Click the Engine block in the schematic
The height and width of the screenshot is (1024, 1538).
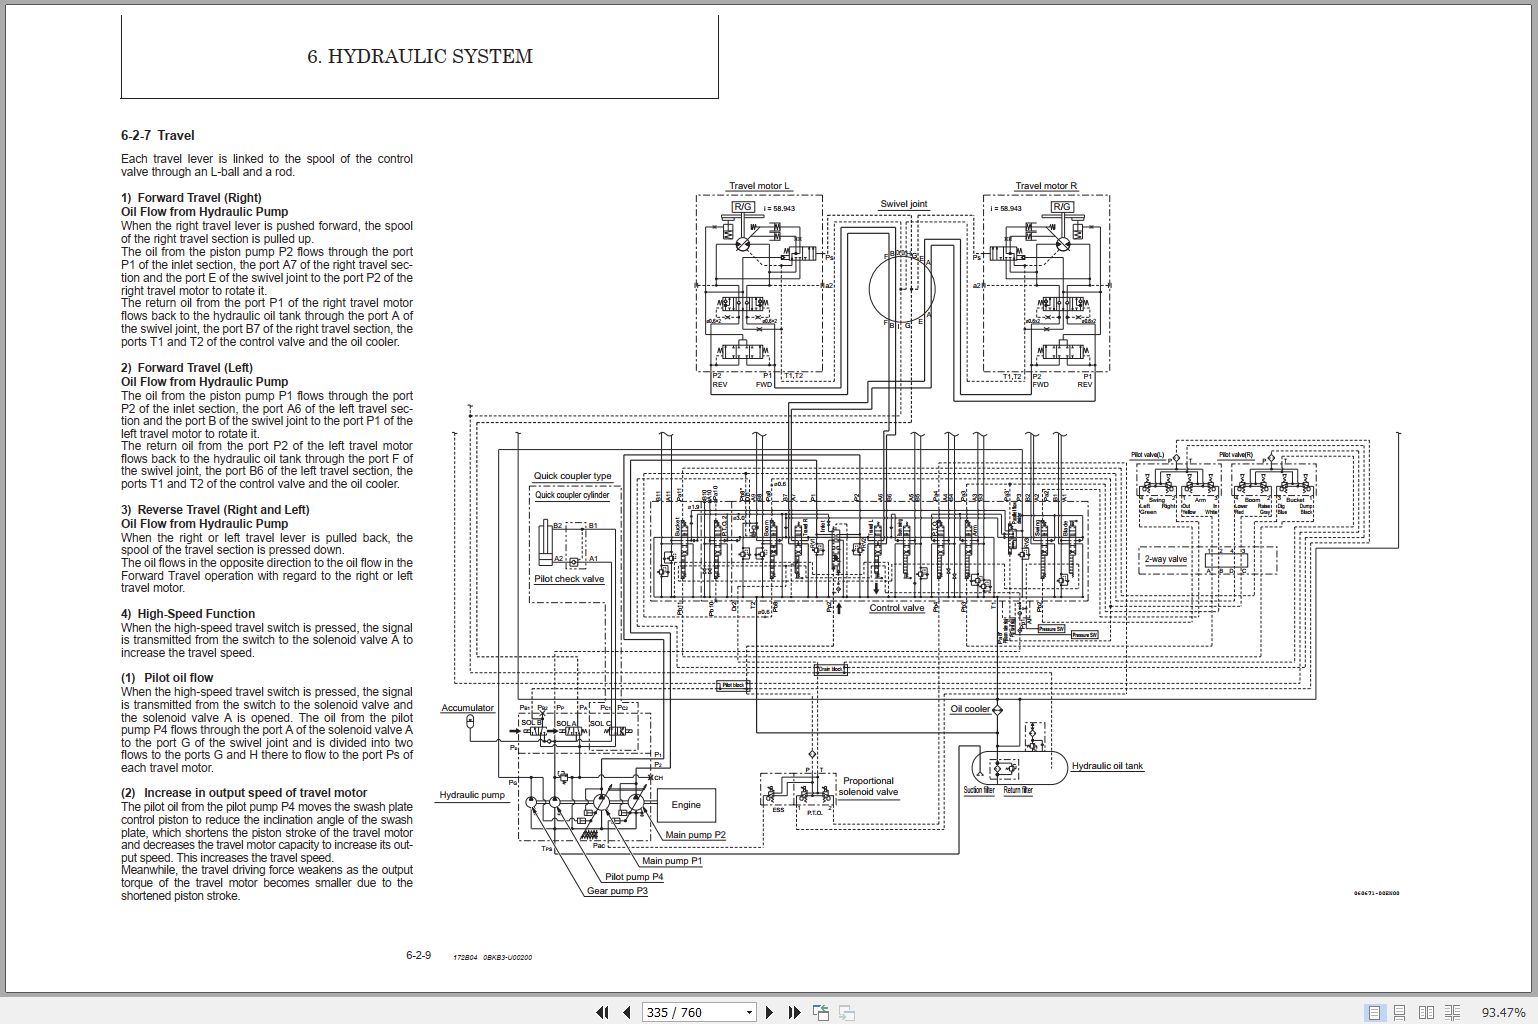tap(686, 805)
